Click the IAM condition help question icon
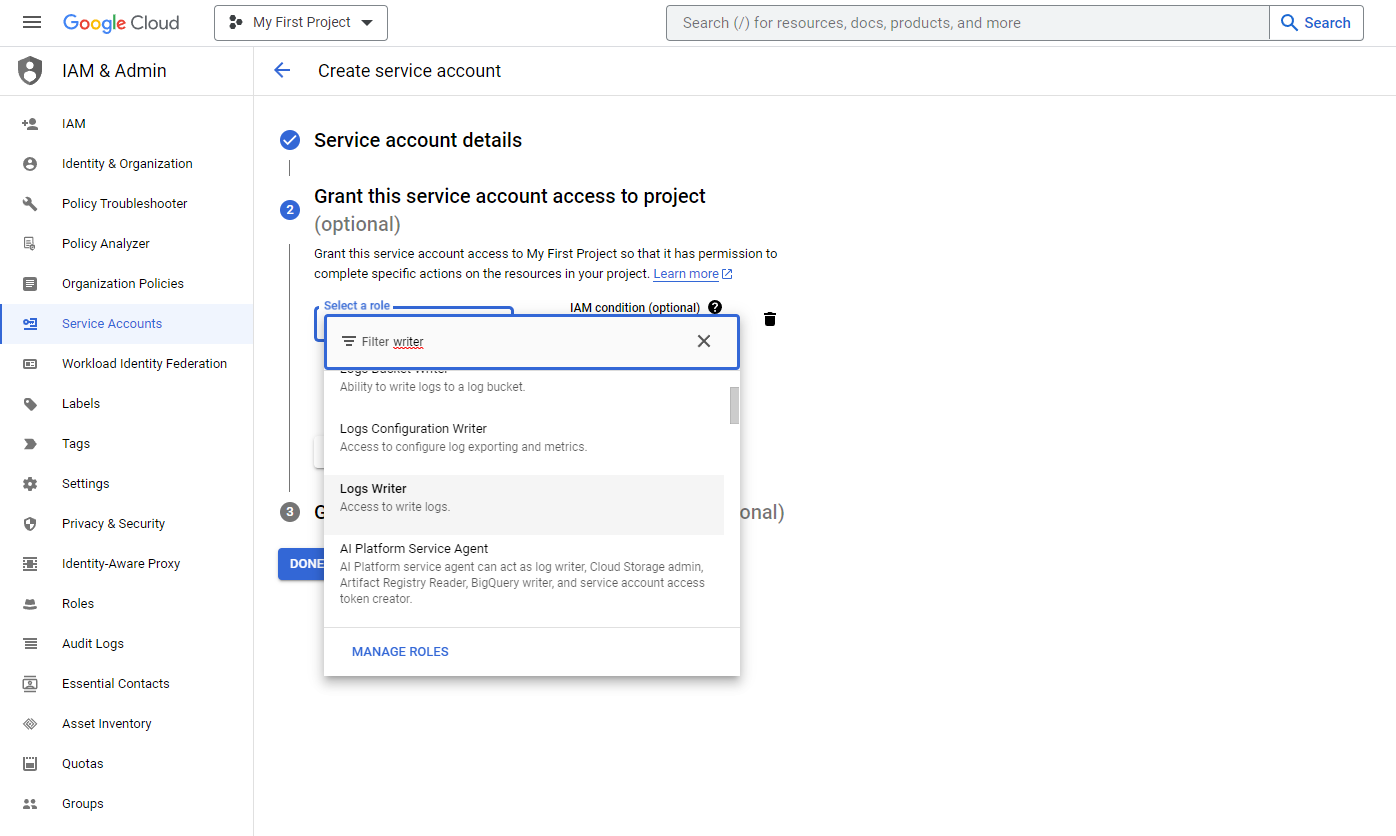 714,308
